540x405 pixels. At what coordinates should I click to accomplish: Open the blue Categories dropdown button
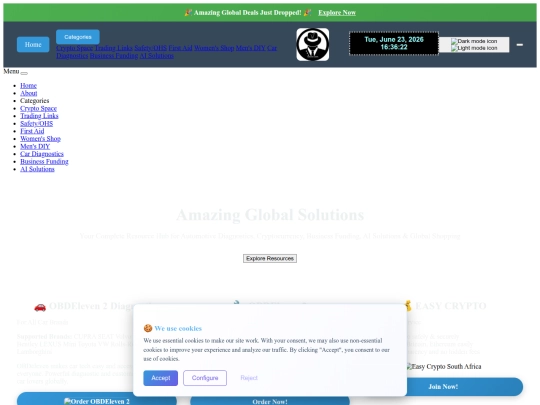coord(78,37)
